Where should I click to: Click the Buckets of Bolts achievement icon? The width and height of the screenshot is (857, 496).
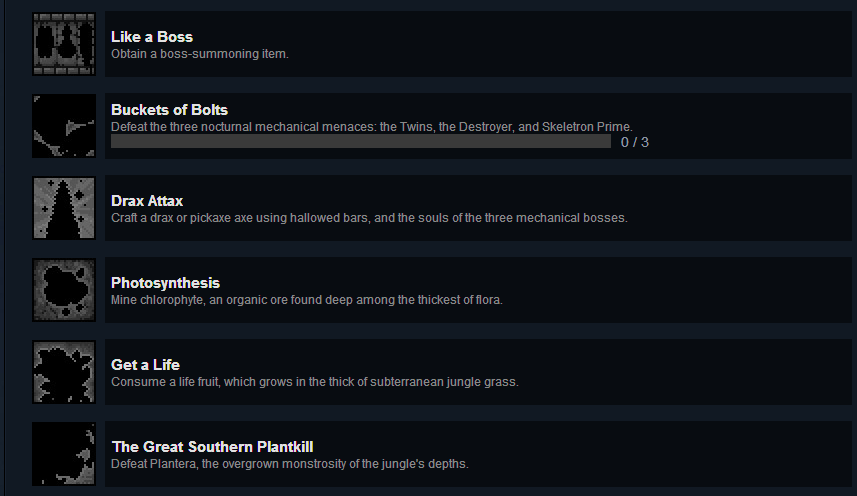(64, 126)
